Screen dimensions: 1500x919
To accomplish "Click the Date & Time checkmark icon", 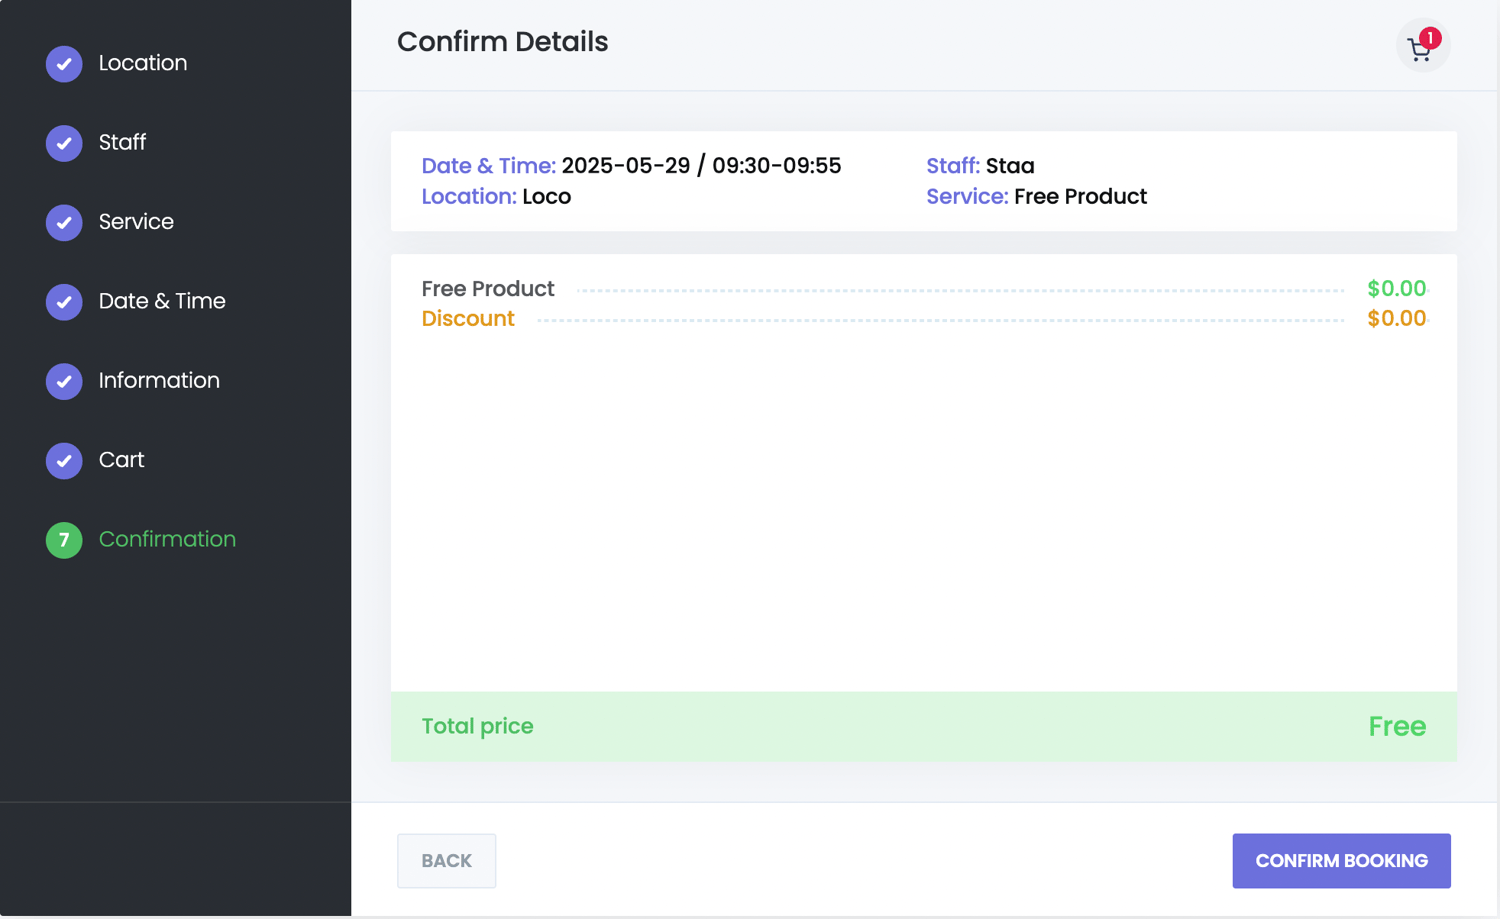I will click(64, 302).
